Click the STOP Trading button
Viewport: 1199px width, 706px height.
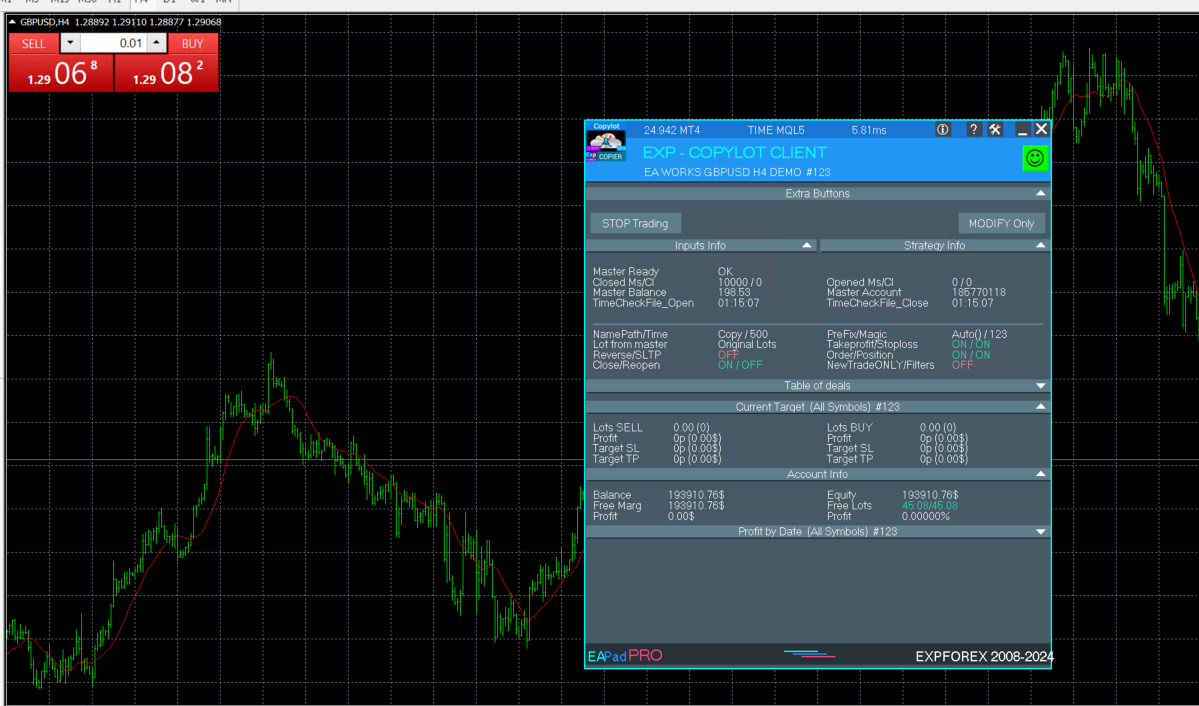(635, 223)
